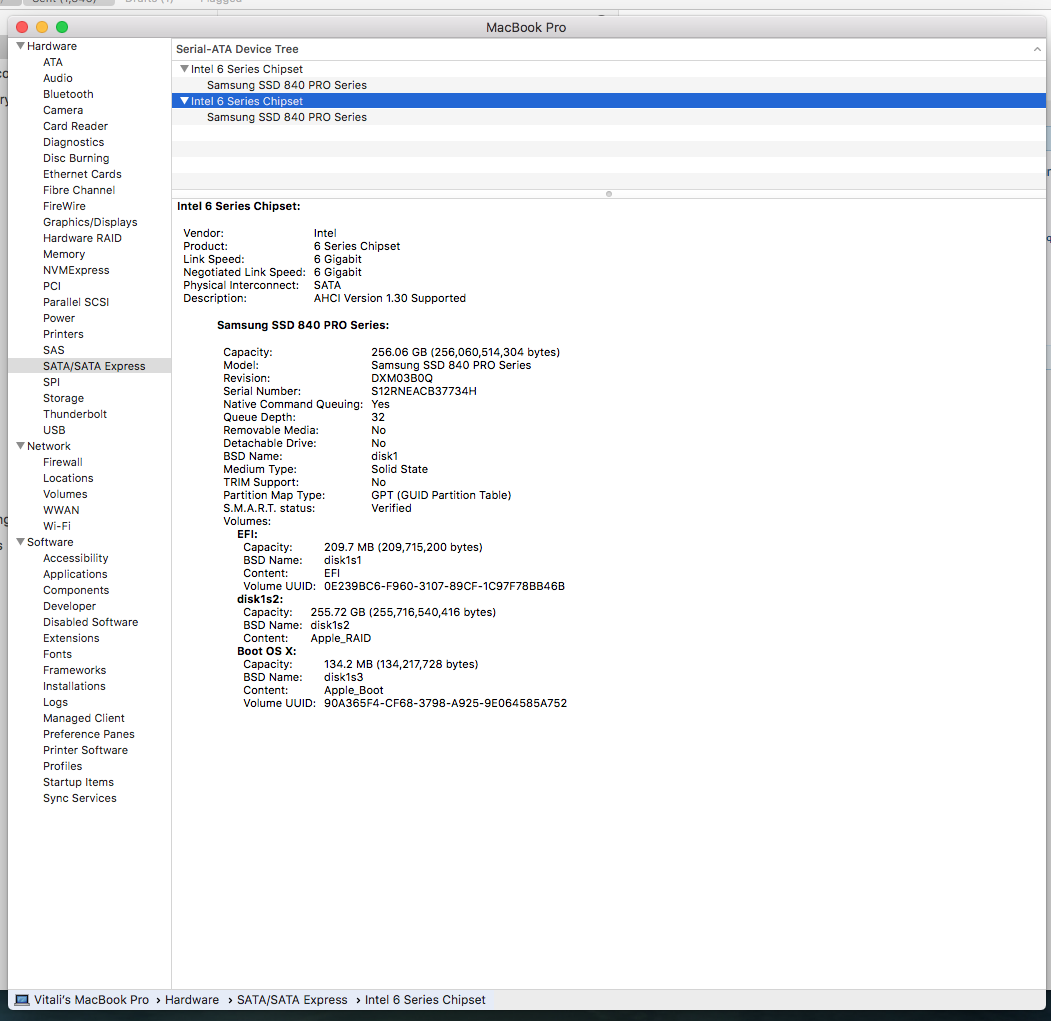The width and height of the screenshot is (1051, 1021).
Task: Select Preference Panes entry
Action: [x=88, y=734]
